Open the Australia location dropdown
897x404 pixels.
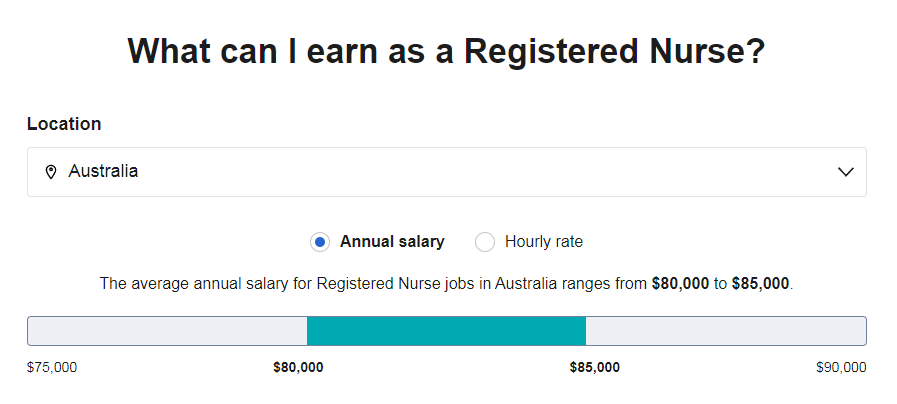point(447,172)
